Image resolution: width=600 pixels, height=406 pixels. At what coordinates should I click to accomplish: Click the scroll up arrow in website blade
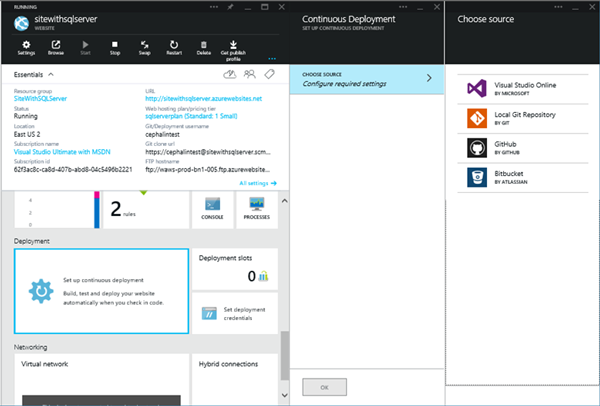[284, 201]
